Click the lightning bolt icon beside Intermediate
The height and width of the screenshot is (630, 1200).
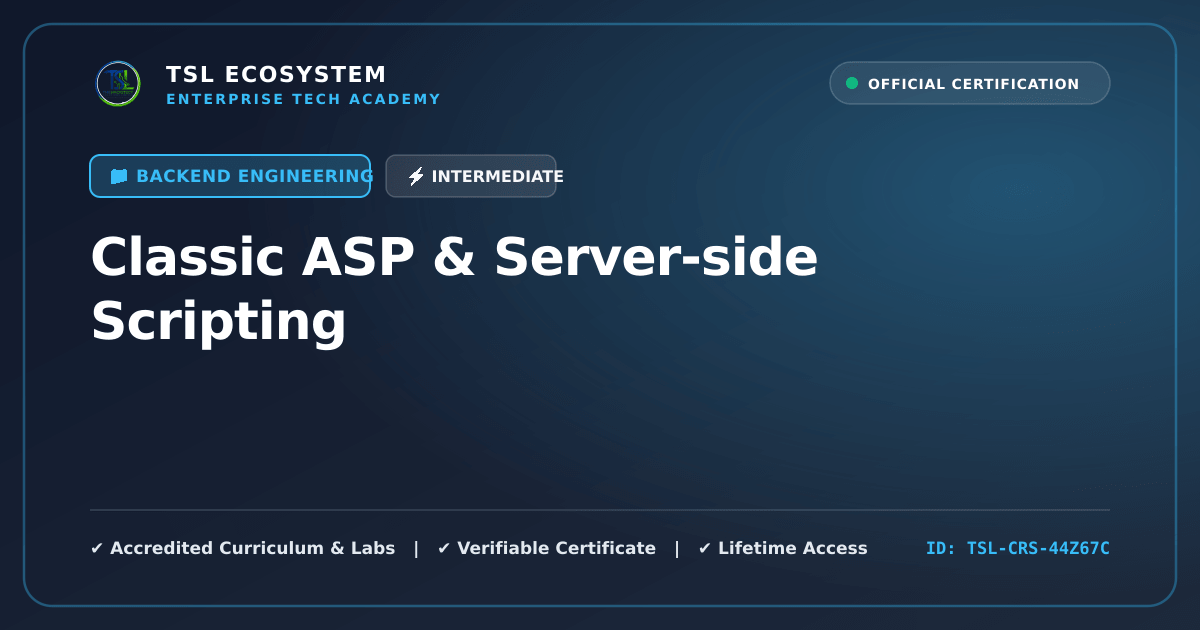point(416,176)
